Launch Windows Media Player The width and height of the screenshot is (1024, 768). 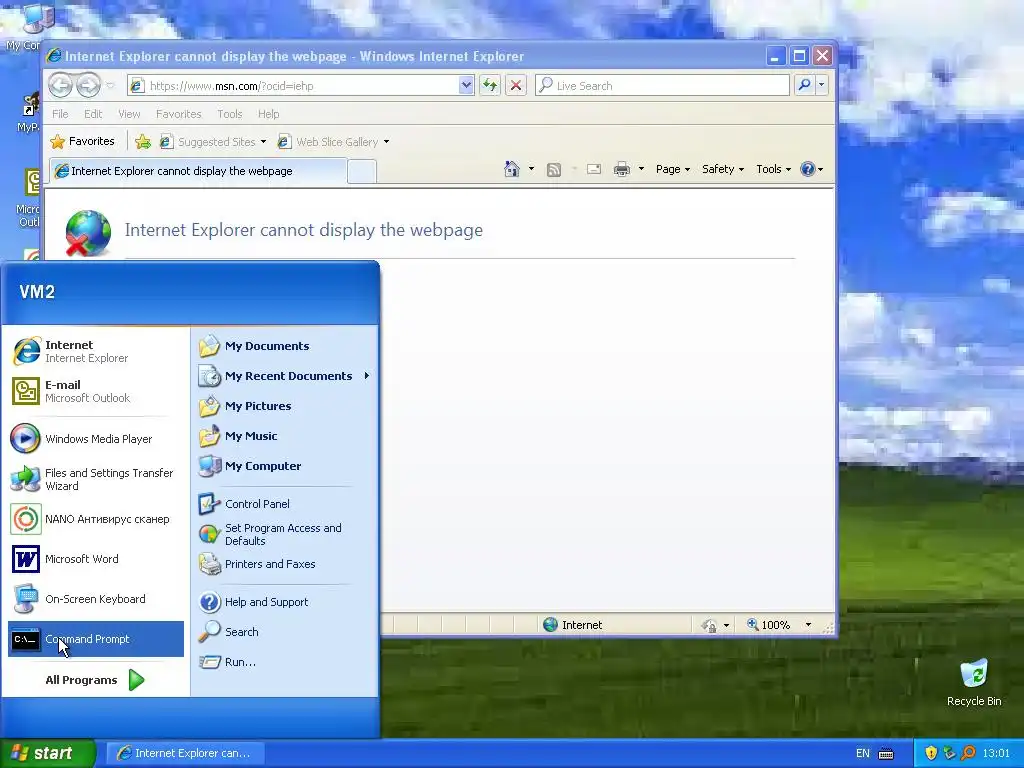click(x=96, y=439)
